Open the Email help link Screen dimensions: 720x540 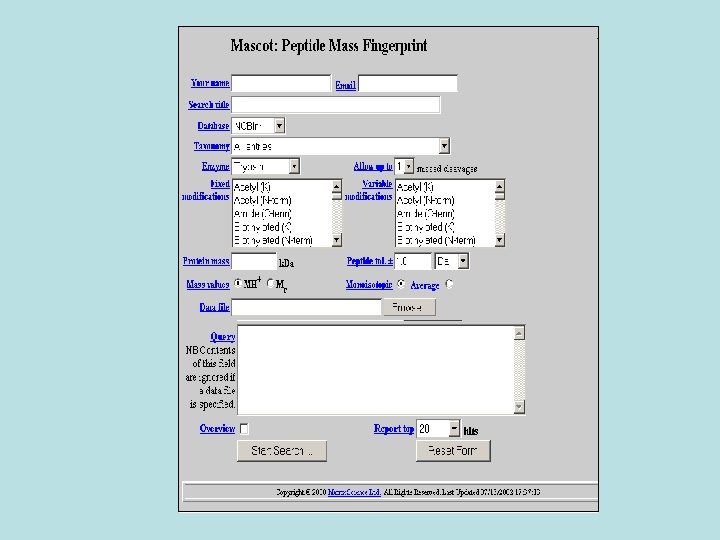click(345, 85)
